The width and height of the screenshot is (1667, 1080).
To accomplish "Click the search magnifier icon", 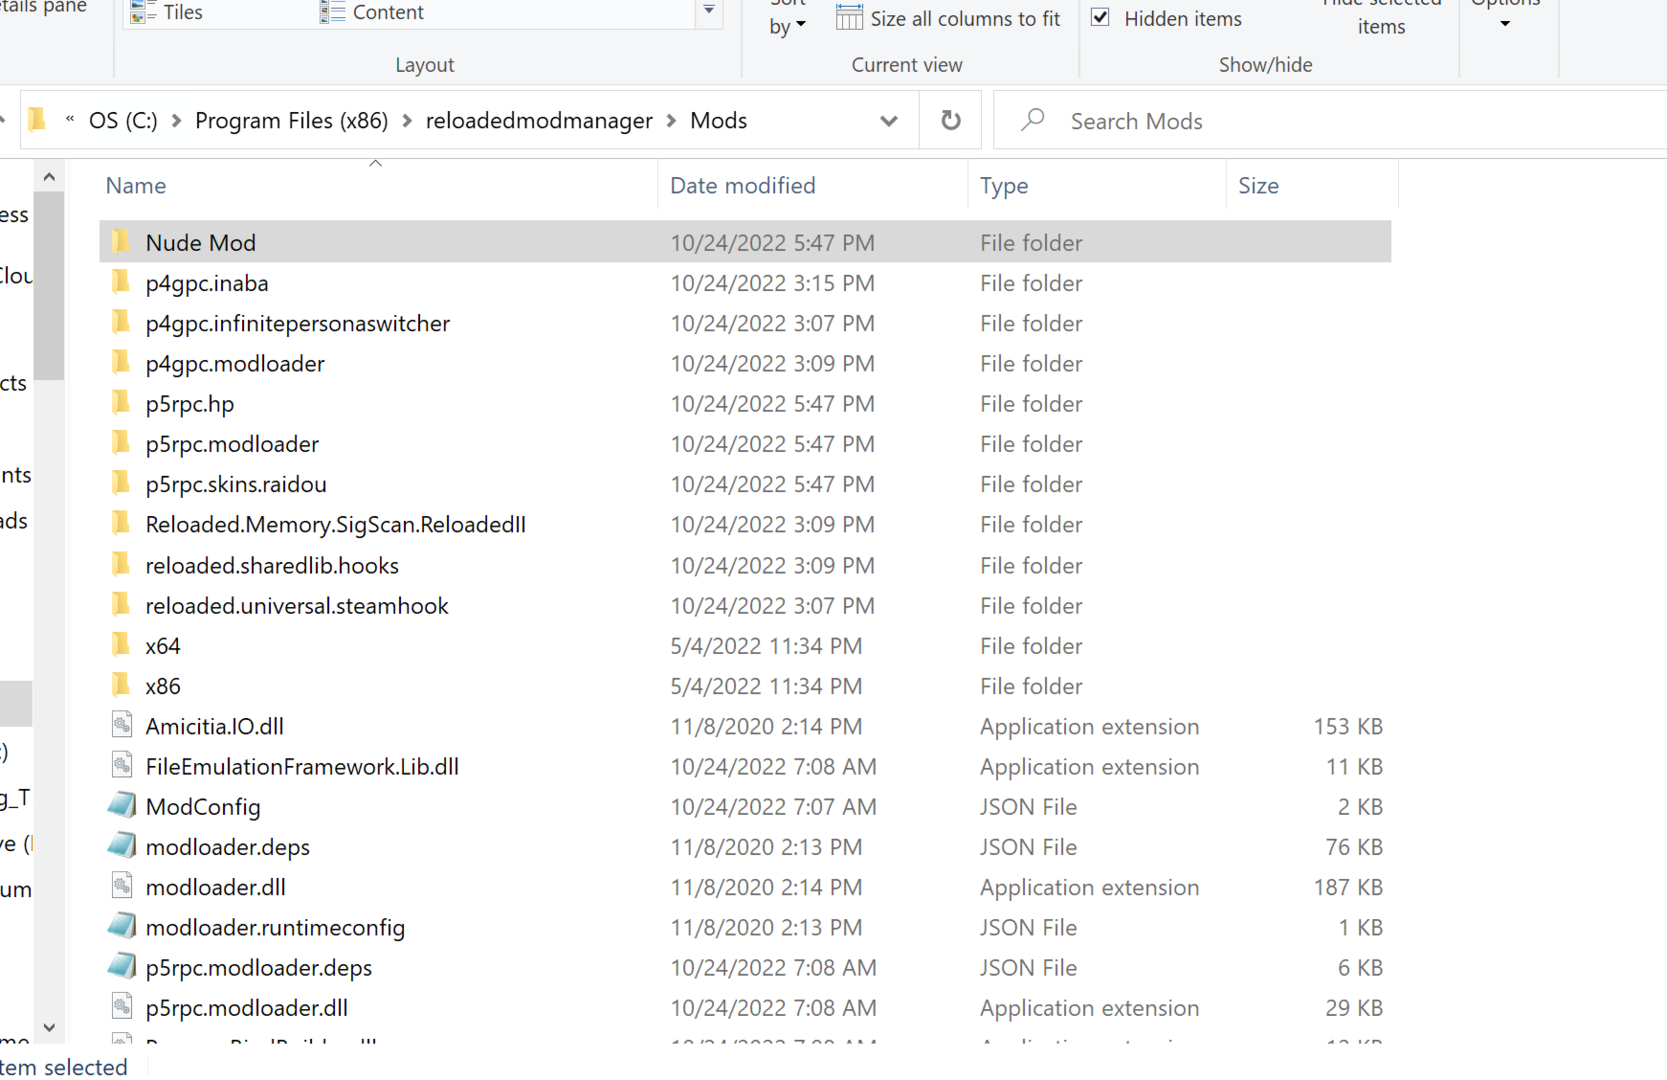I will 1033,120.
